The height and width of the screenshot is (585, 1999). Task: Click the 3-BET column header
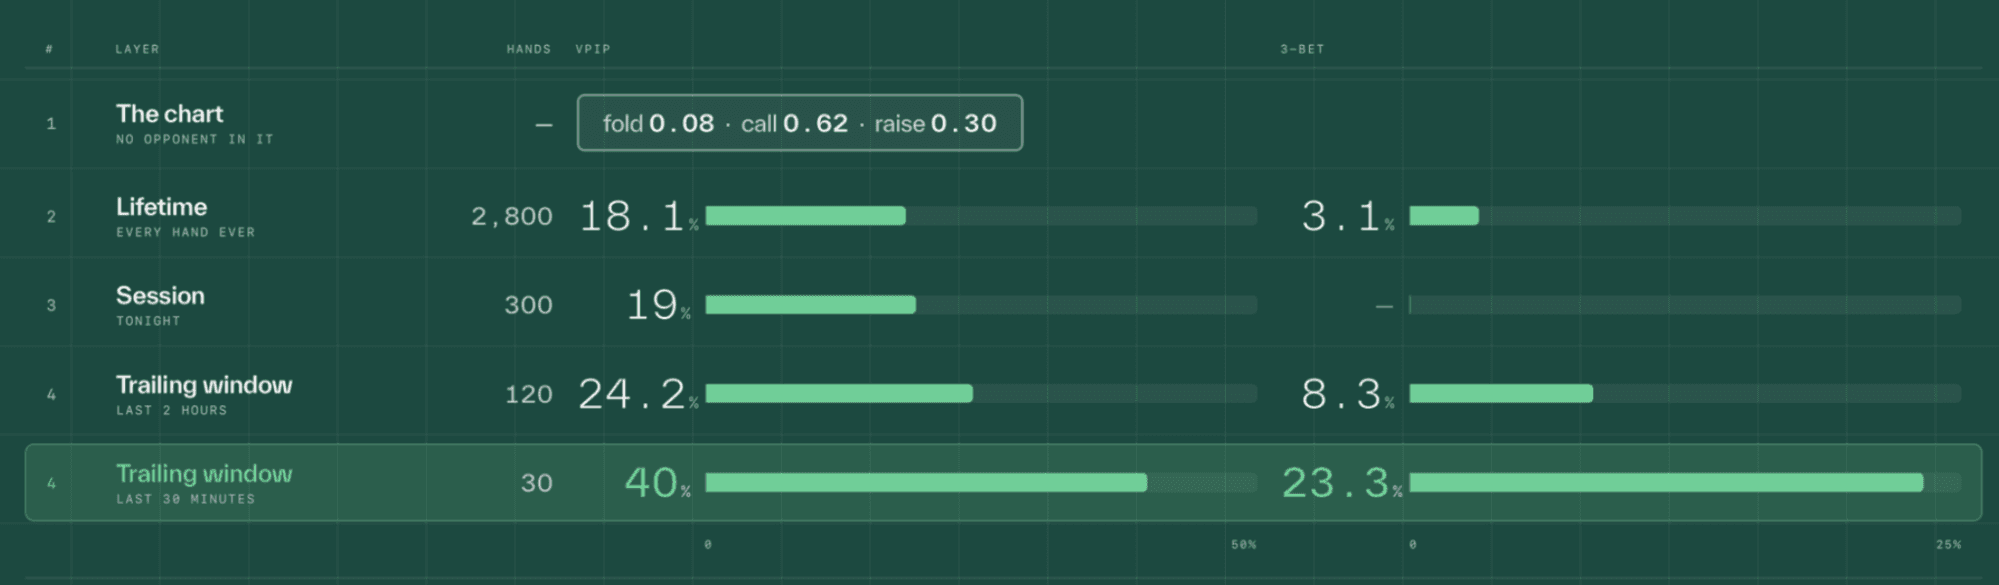click(x=1302, y=49)
